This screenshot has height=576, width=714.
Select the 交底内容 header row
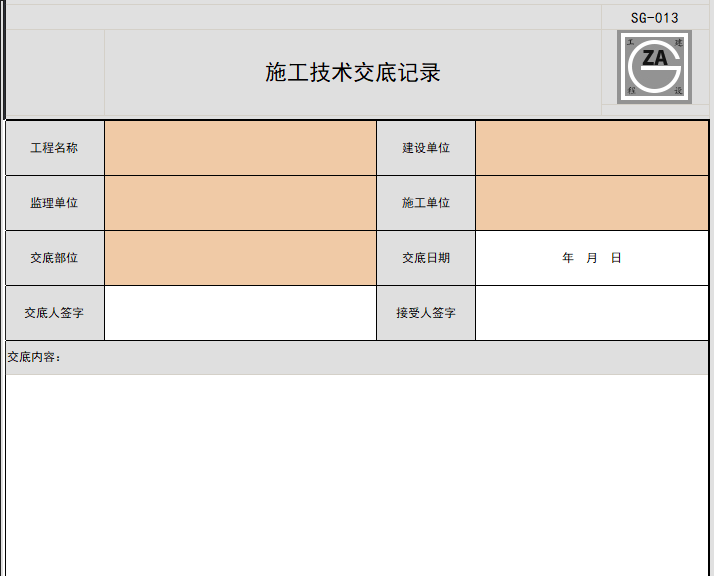coord(357,358)
